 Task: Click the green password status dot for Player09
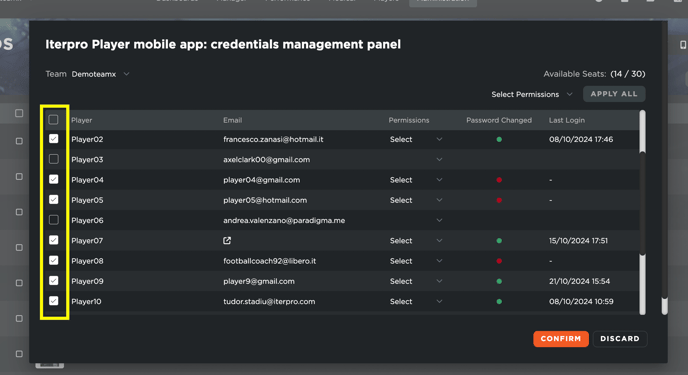pyautogui.click(x=499, y=281)
